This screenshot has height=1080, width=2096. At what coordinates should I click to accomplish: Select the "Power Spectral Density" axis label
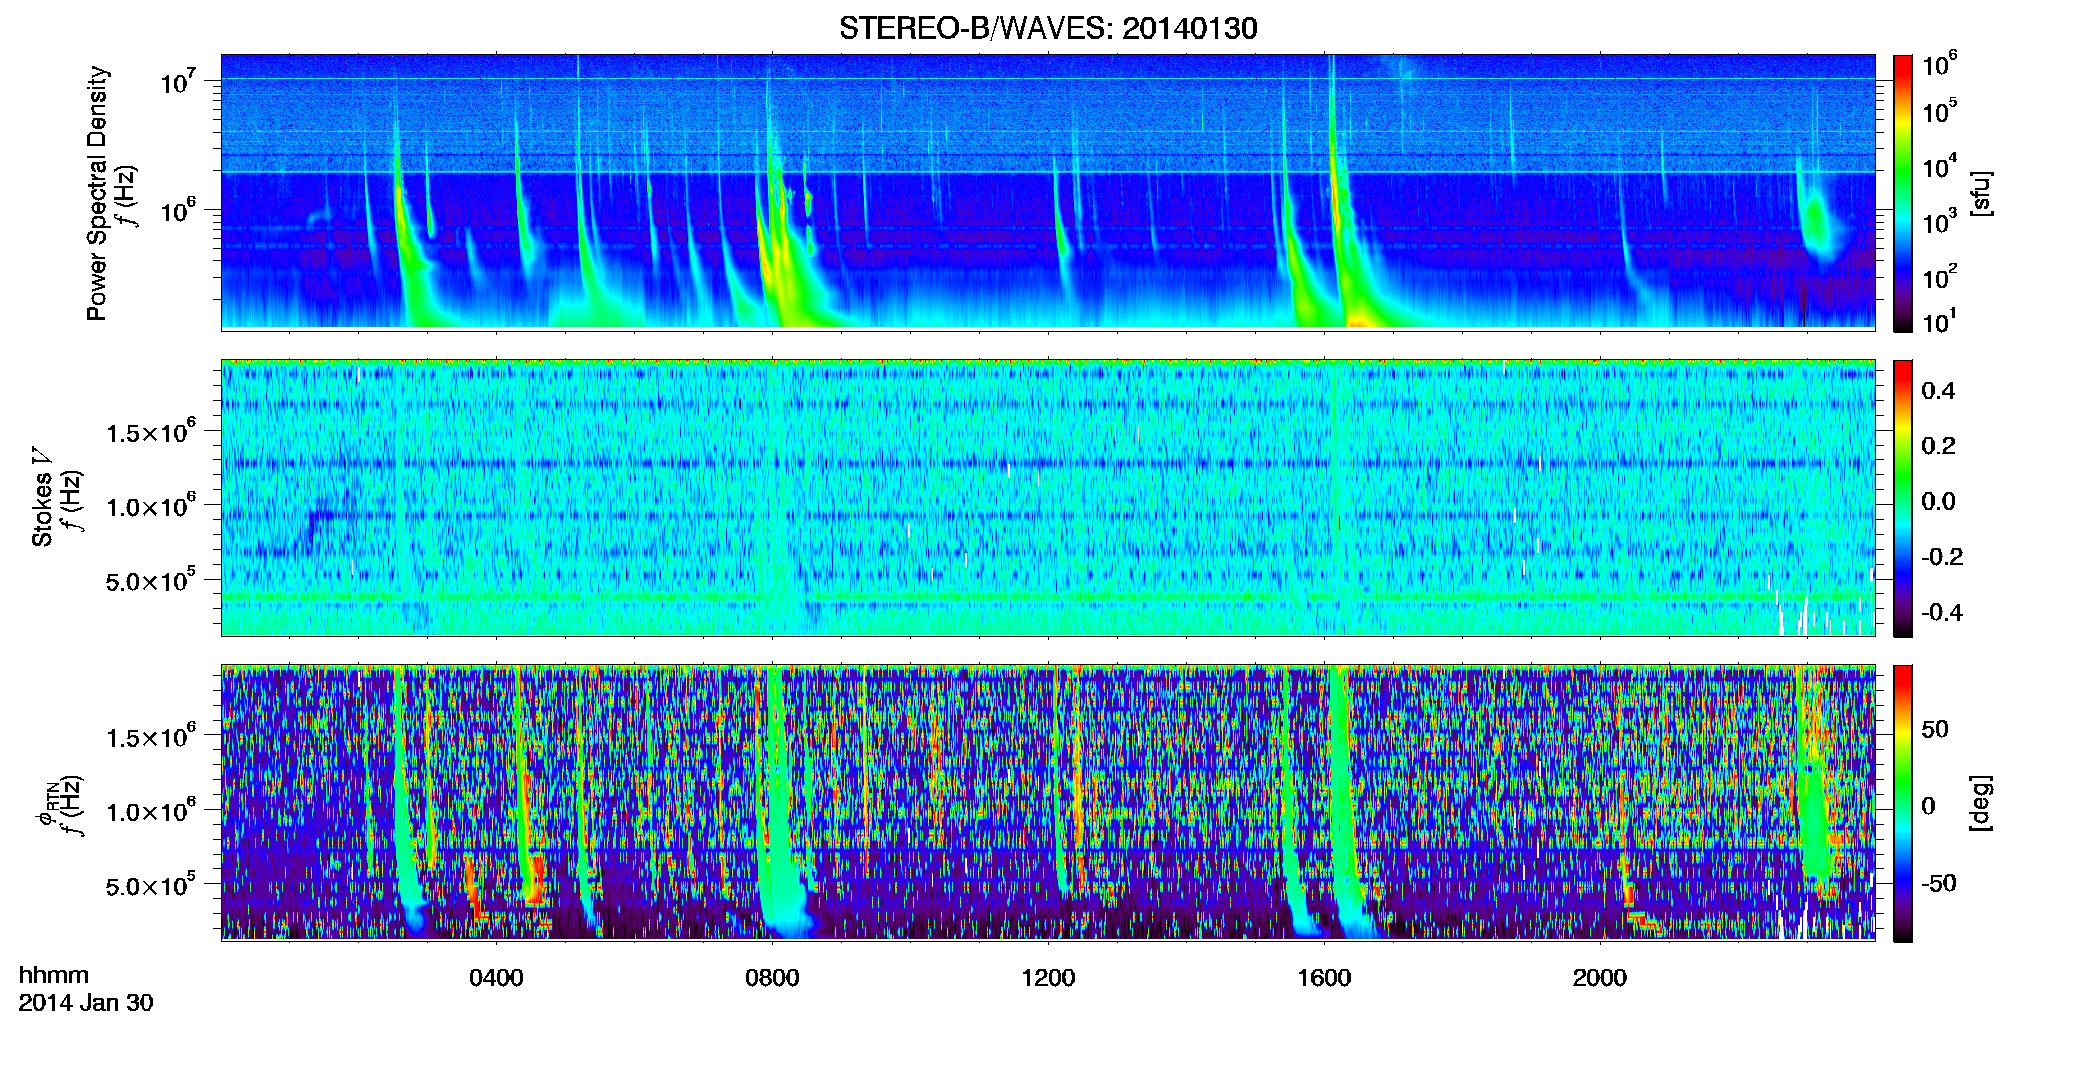97,193
